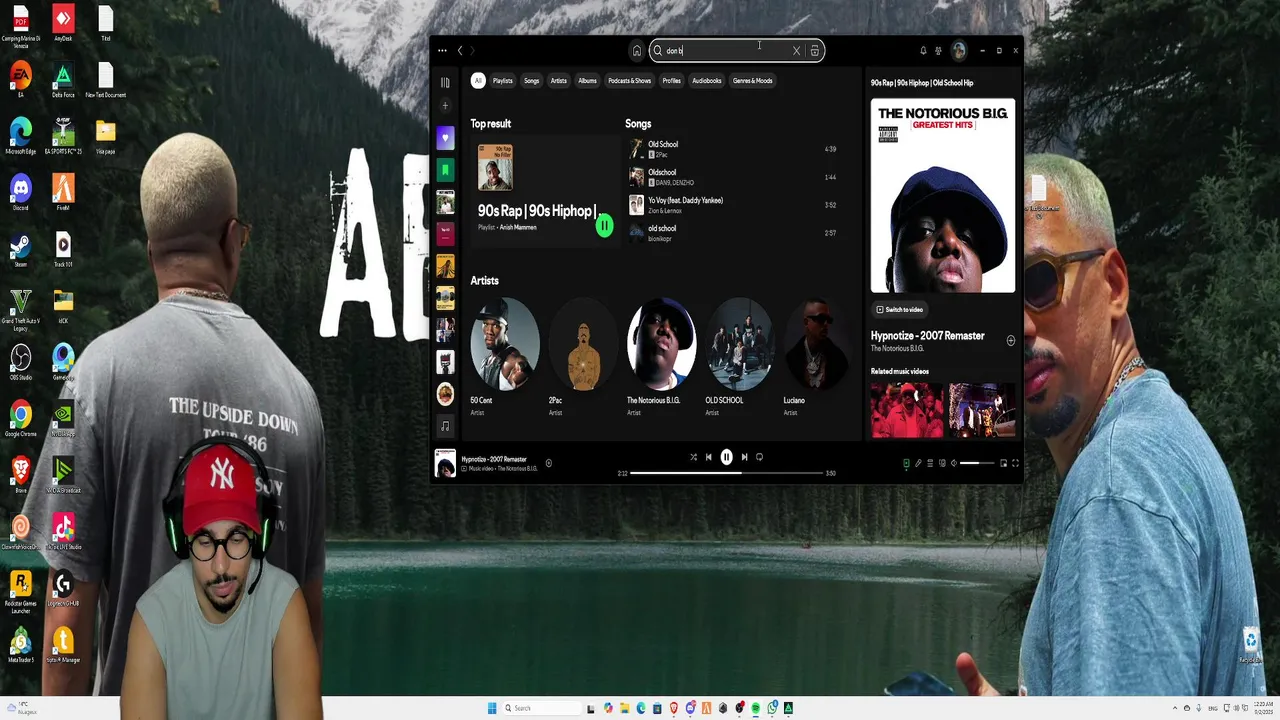Screen dimensions: 1280x720
Task: Seek within the song progress bar
Action: point(727,473)
